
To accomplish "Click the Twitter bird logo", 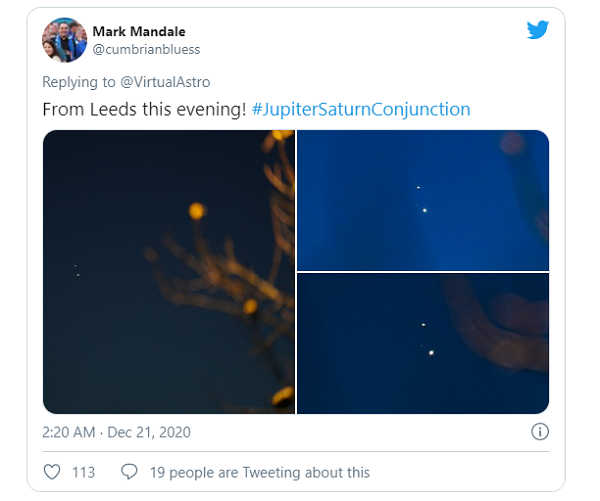I will pos(537,30).
